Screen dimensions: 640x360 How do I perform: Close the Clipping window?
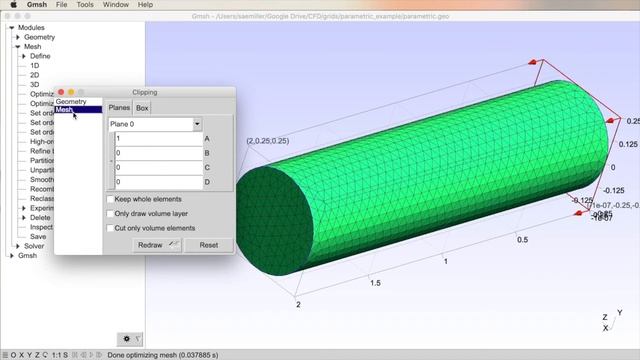(61, 92)
